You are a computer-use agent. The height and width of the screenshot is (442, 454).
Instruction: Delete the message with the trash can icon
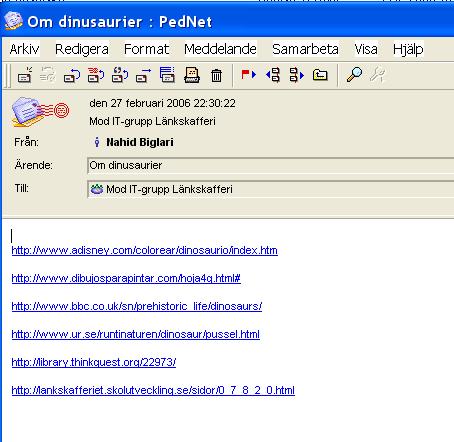click(x=216, y=75)
